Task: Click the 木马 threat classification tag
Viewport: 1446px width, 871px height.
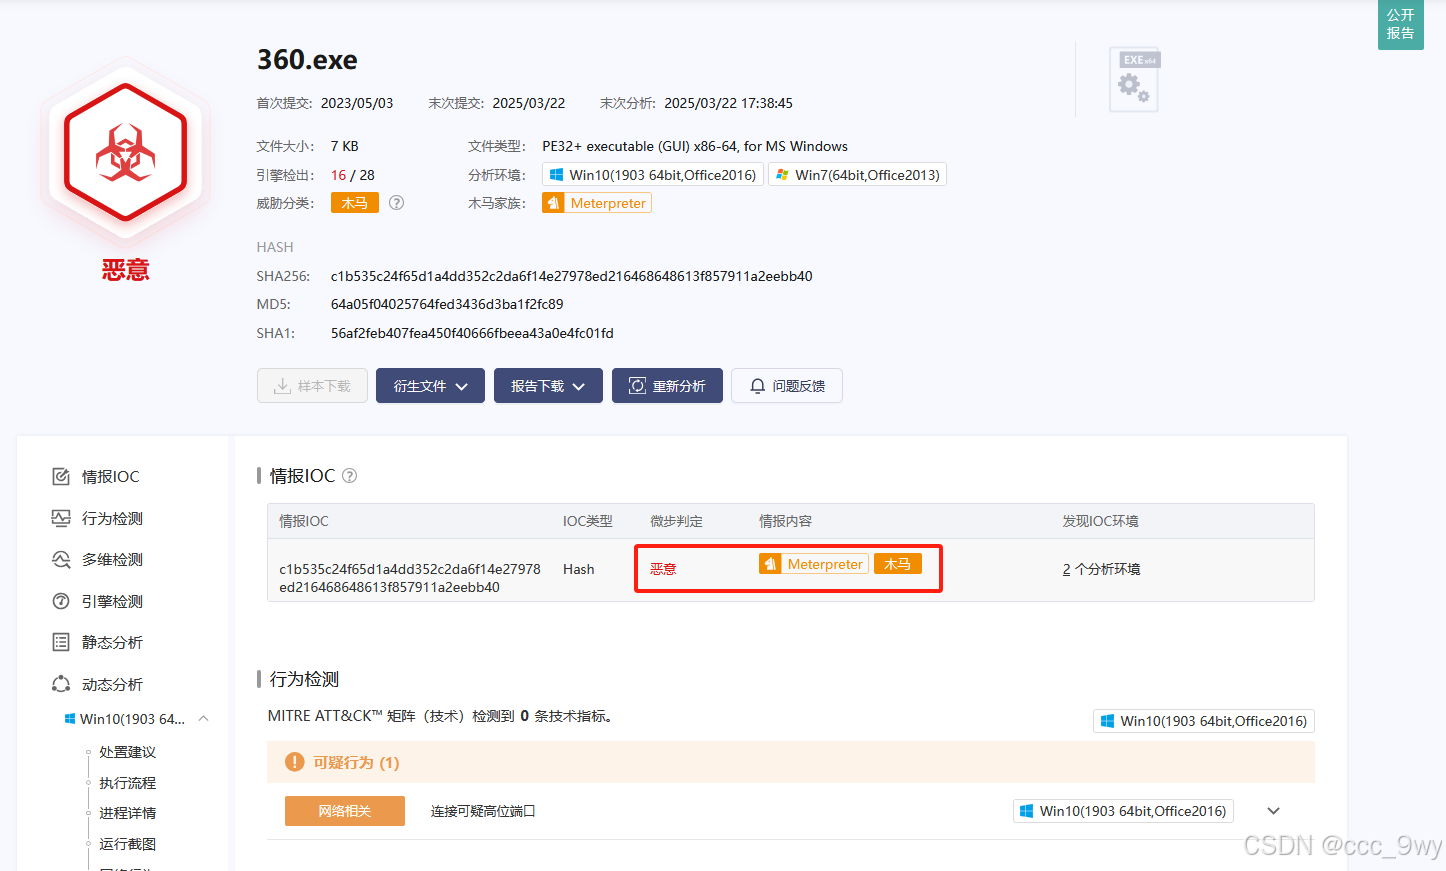Action: click(x=355, y=203)
